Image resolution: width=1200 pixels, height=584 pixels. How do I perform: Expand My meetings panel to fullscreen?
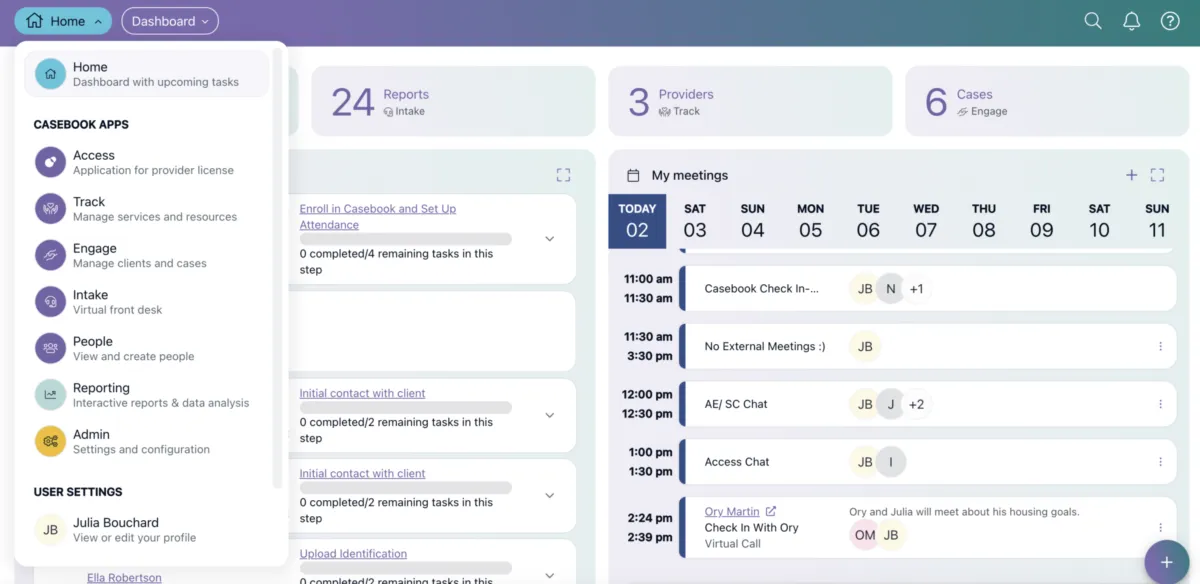1158,175
